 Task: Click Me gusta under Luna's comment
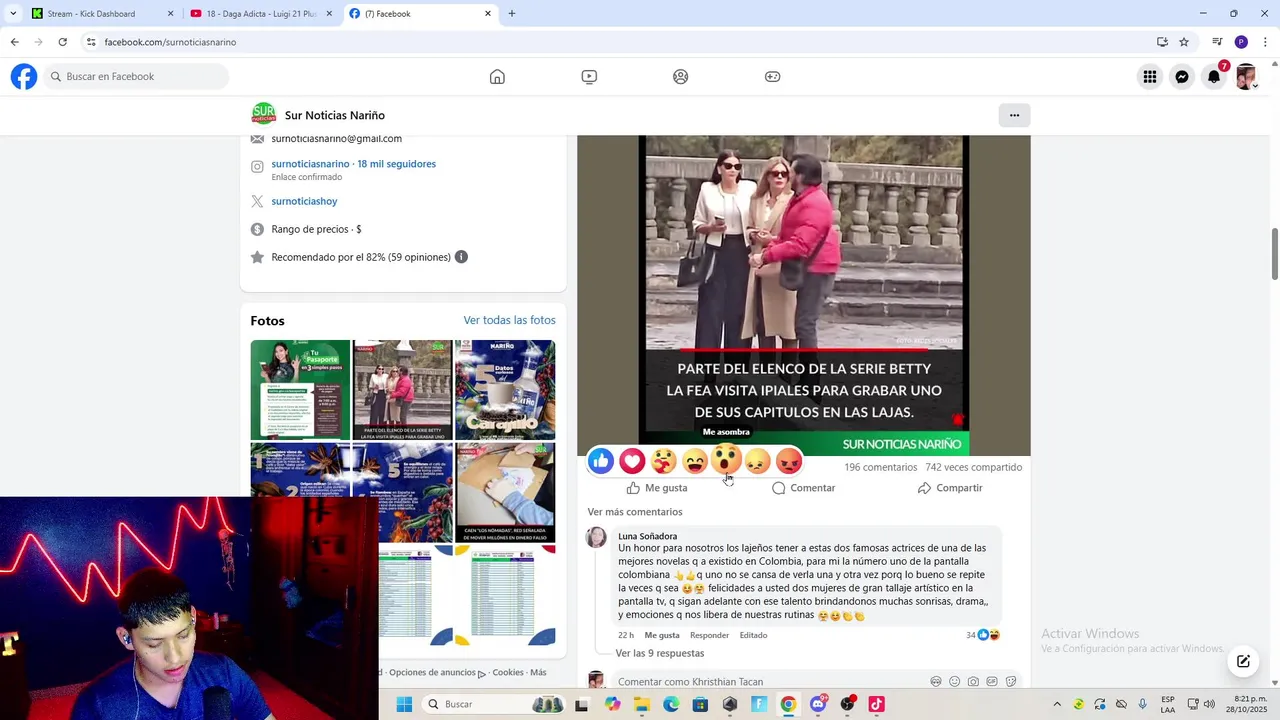662,635
